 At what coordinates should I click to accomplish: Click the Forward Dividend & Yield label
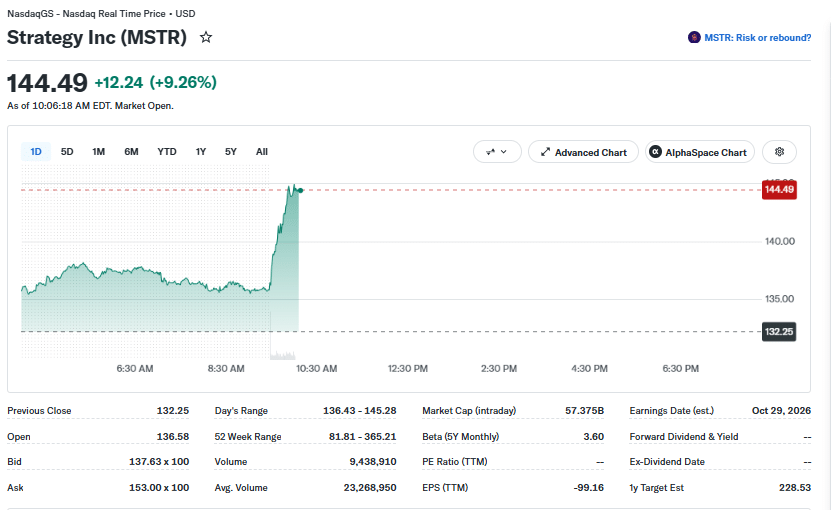coord(684,437)
